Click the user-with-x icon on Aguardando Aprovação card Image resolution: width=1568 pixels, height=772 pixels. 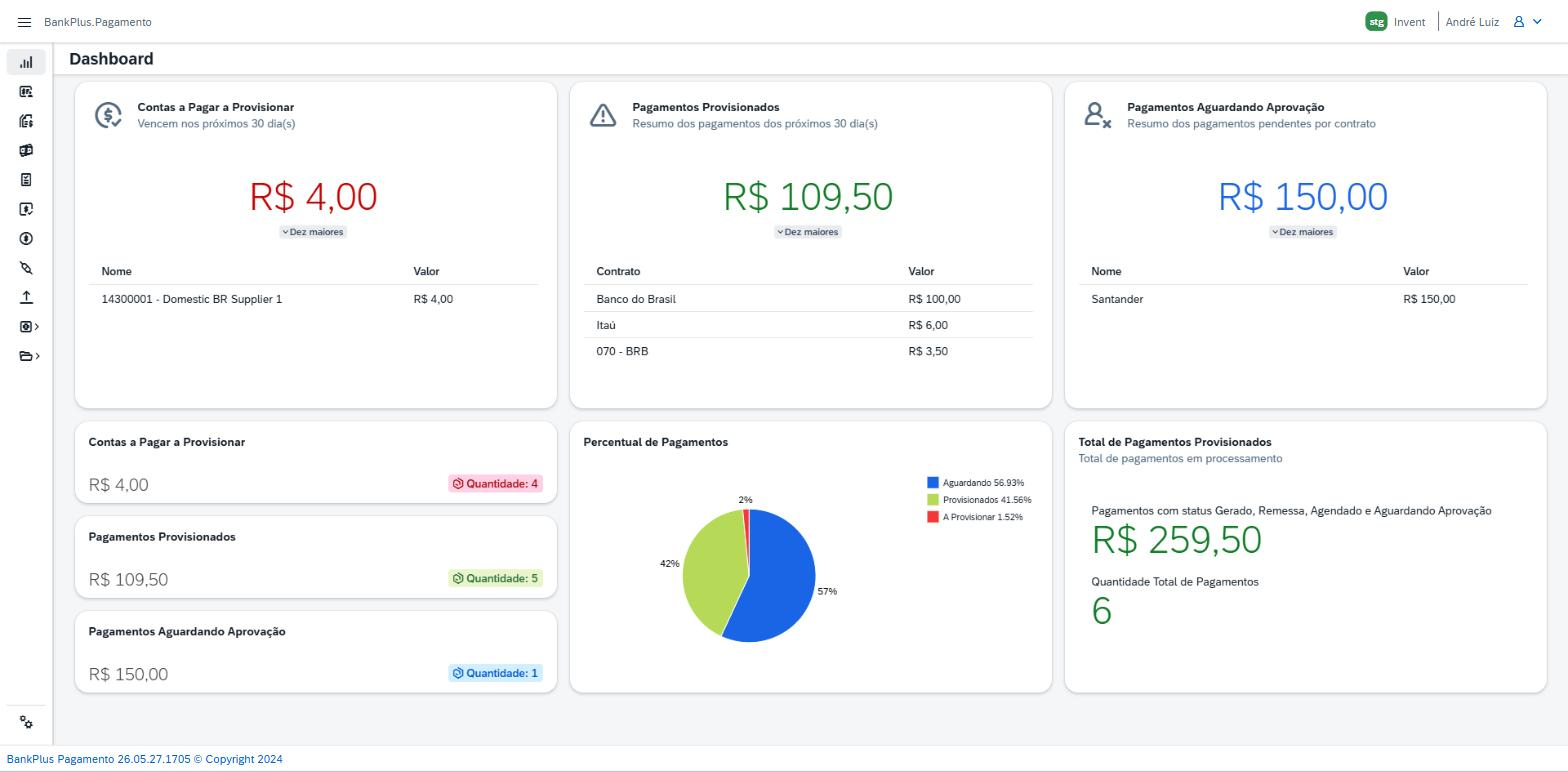coord(1098,115)
